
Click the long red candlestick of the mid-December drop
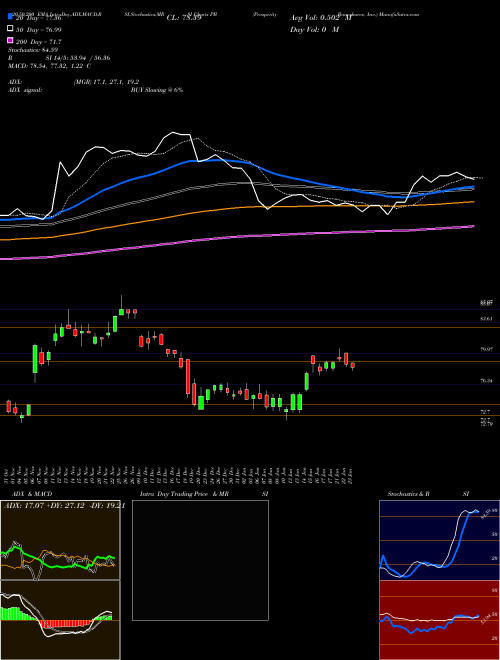point(188,377)
